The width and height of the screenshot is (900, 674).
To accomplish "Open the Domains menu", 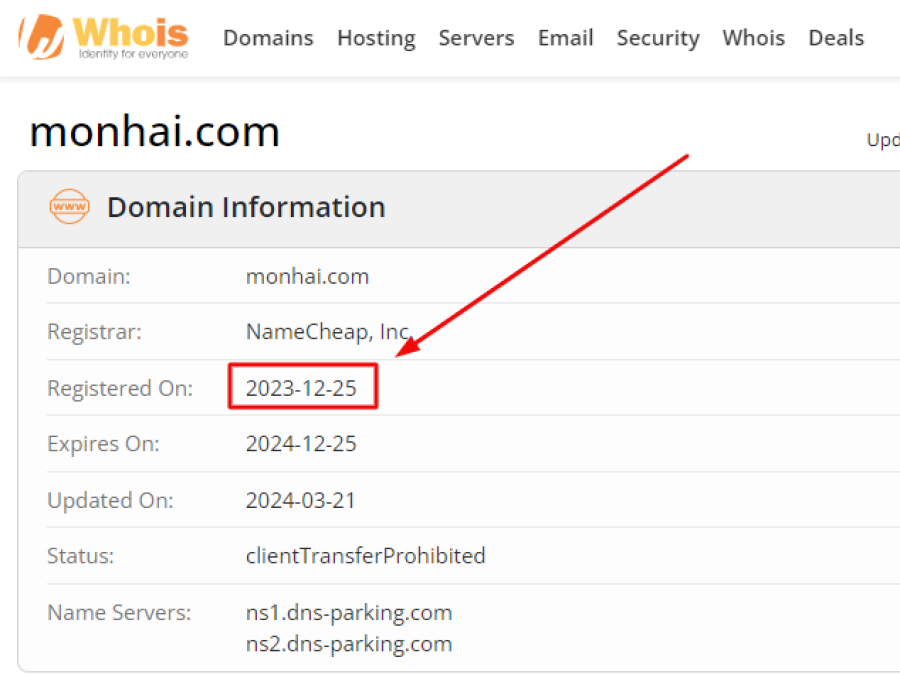I will (268, 38).
